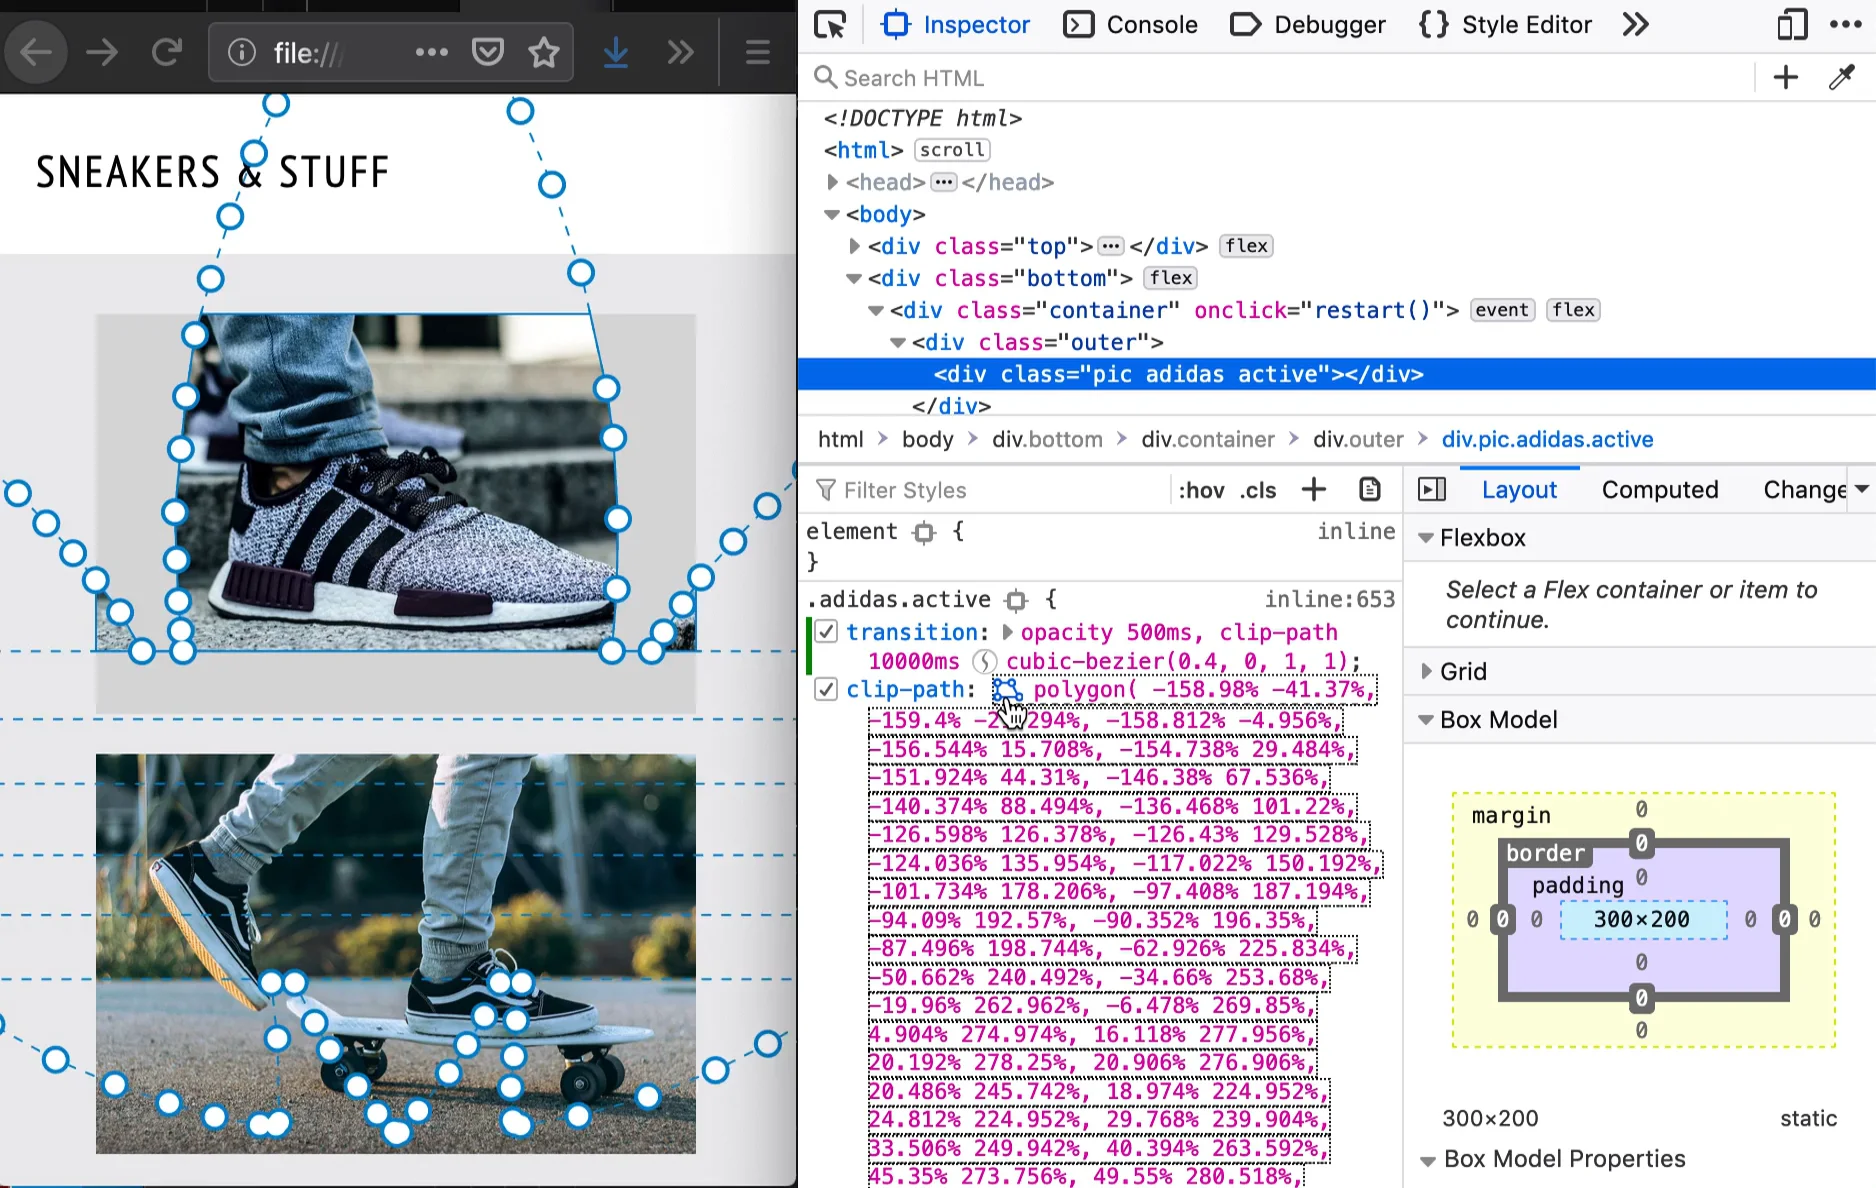Click the element picker icon

pyautogui.click(x=830, y=24)
